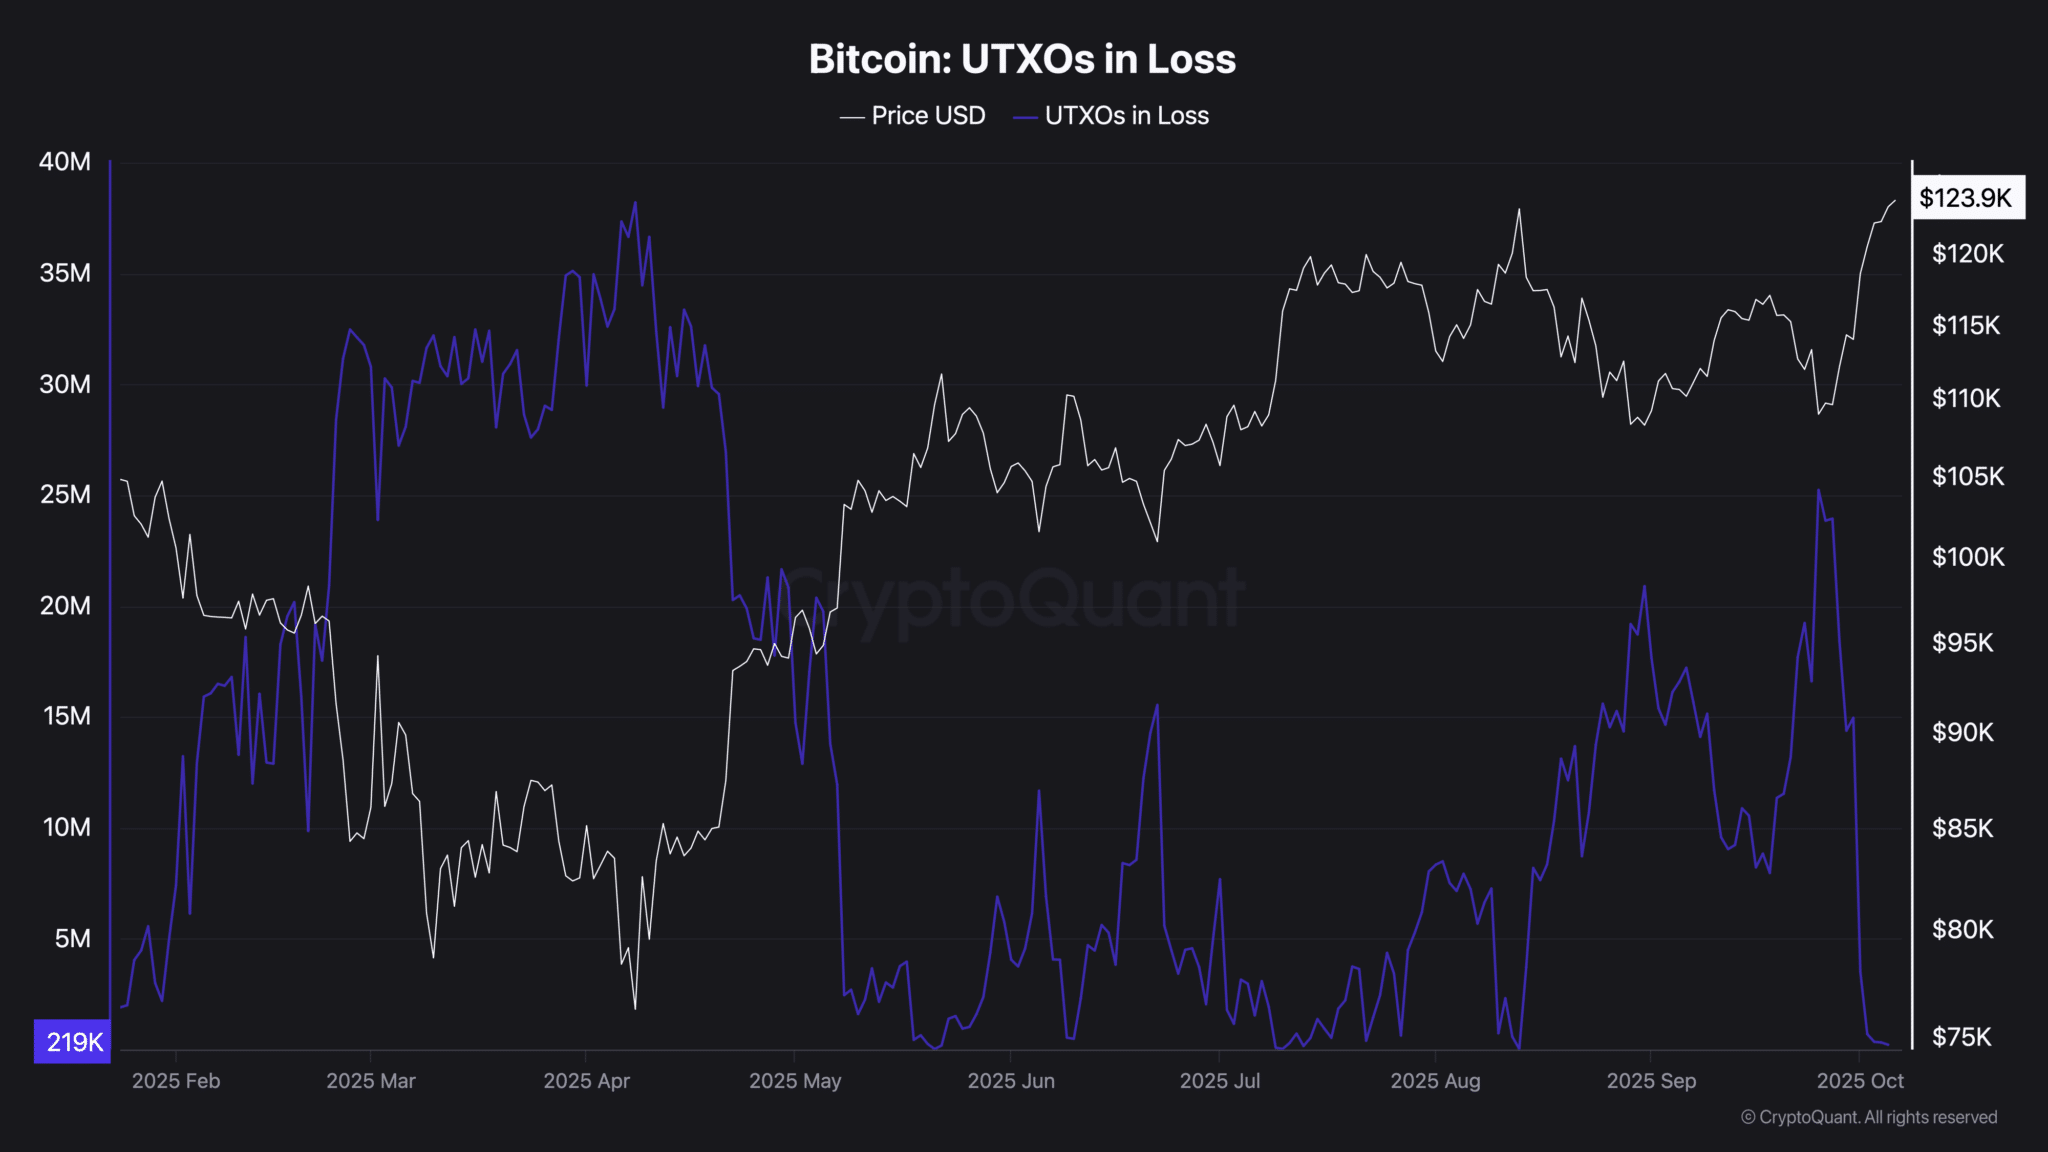
Task: Click the CryptoQuant copyright notice
Action: point(1869,1117)
